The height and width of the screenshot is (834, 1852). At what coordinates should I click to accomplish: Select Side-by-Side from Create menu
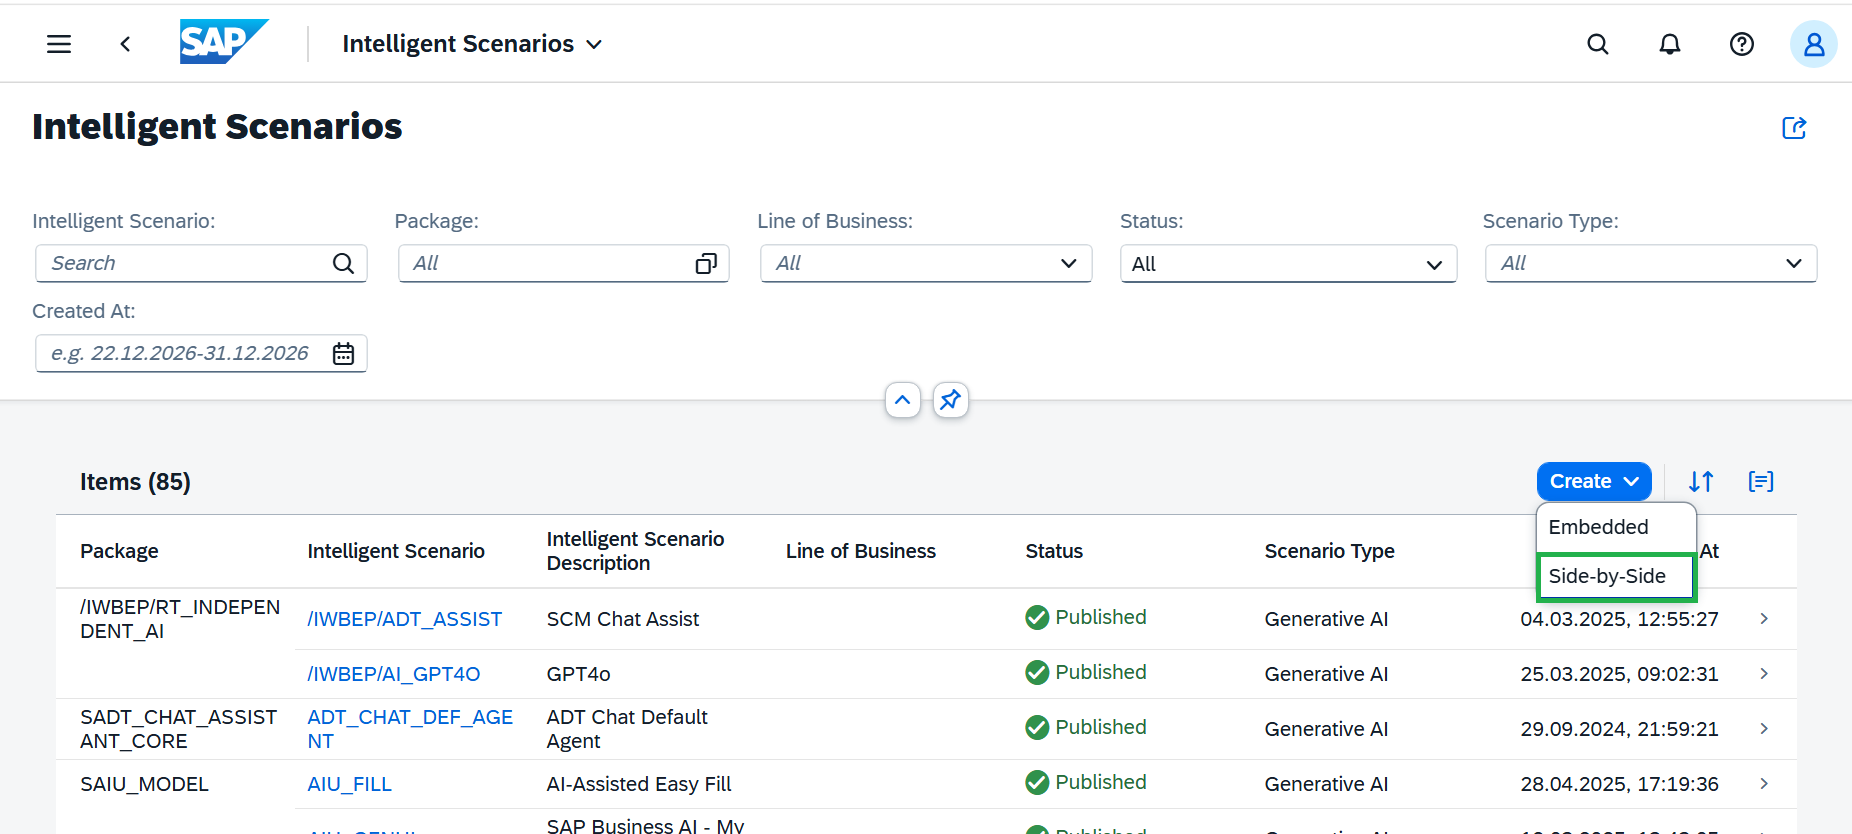coord(1616,576)
